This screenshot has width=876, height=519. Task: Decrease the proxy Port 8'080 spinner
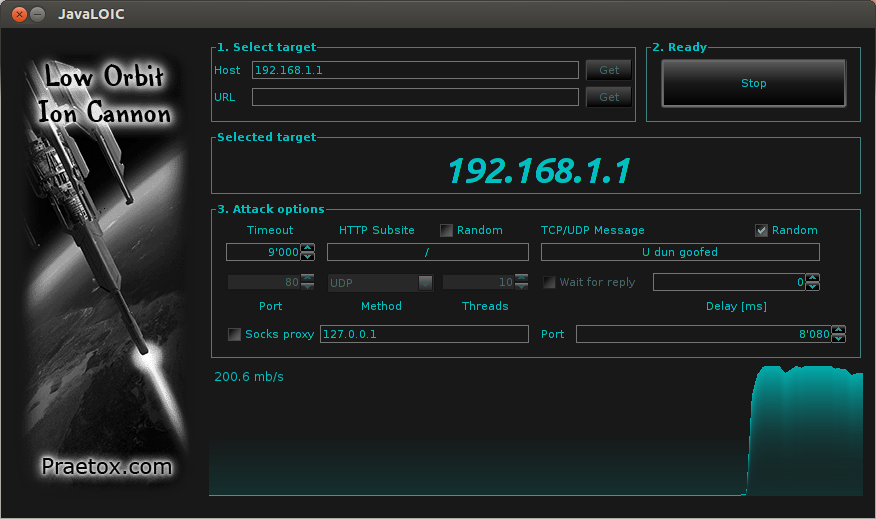tap(838, 339)
